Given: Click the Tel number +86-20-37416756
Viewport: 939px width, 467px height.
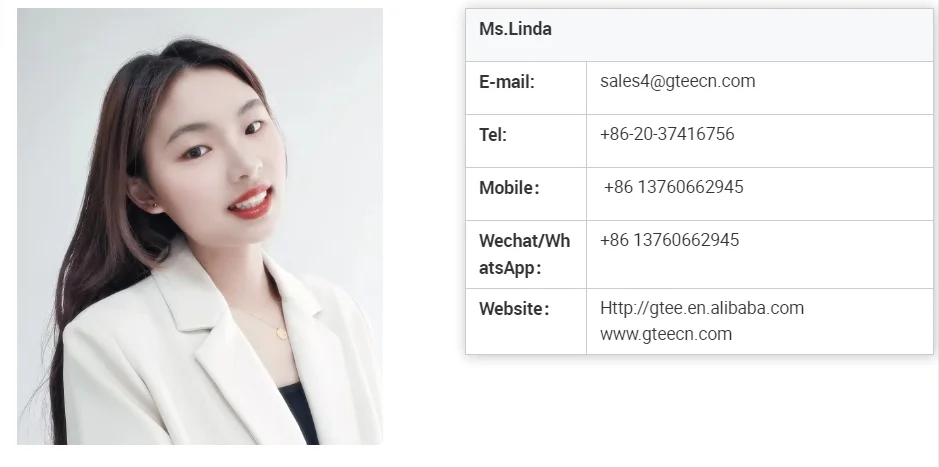Looking at the screenshot, I should (x=667, y=134).
